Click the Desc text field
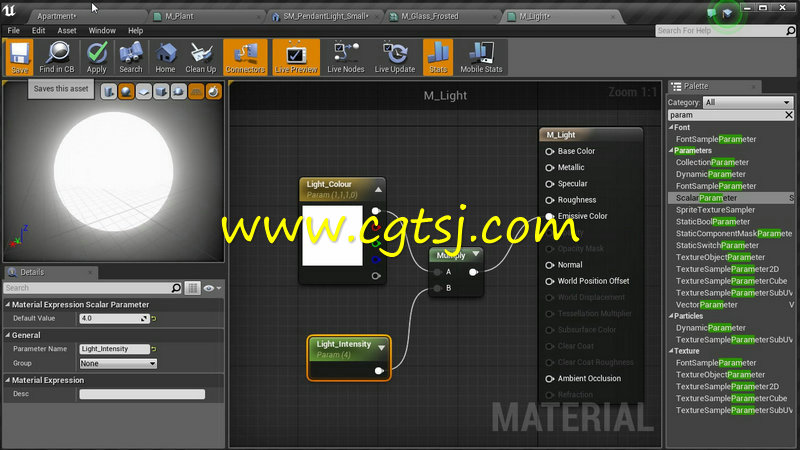The image size is (800, 450). click(142, 394)
